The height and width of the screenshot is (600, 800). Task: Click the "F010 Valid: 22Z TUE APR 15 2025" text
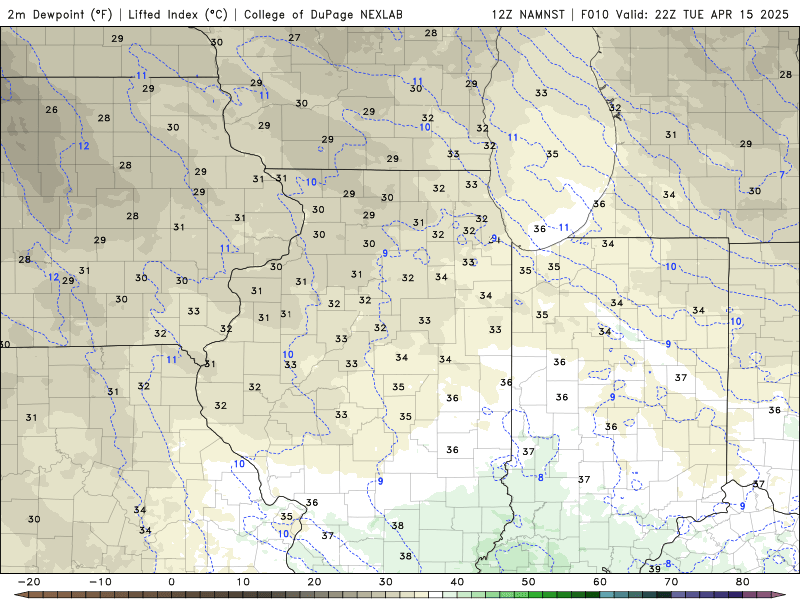[x=685, y=14]
